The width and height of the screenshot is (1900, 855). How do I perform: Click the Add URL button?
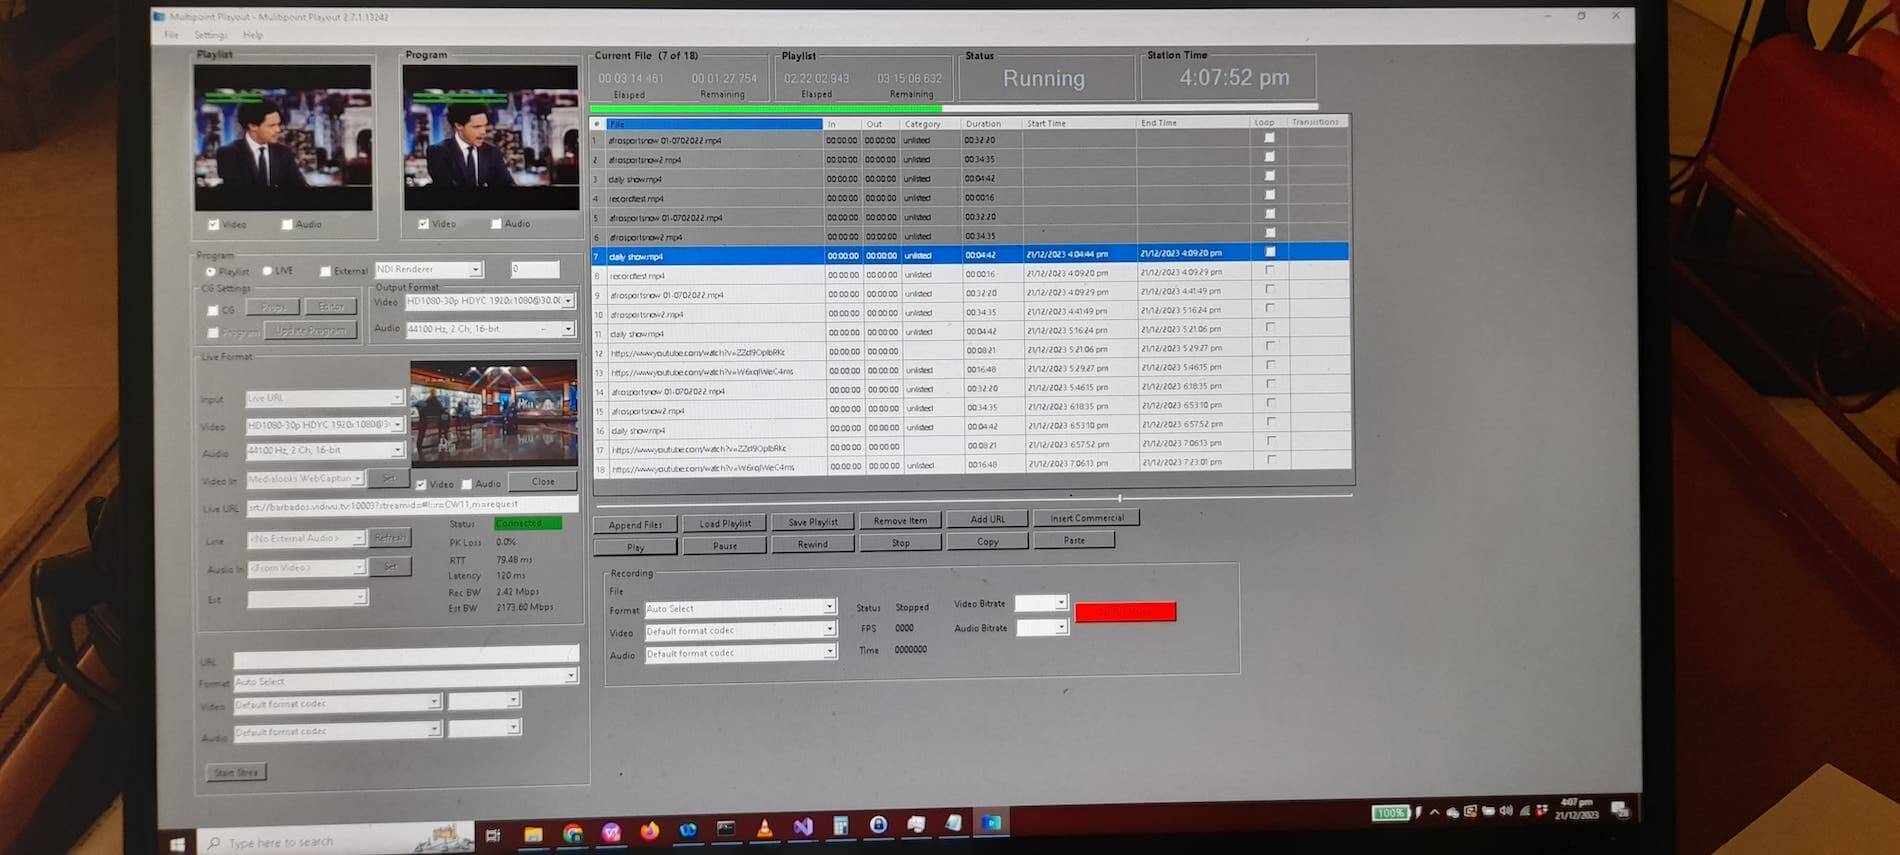(987, 519)
